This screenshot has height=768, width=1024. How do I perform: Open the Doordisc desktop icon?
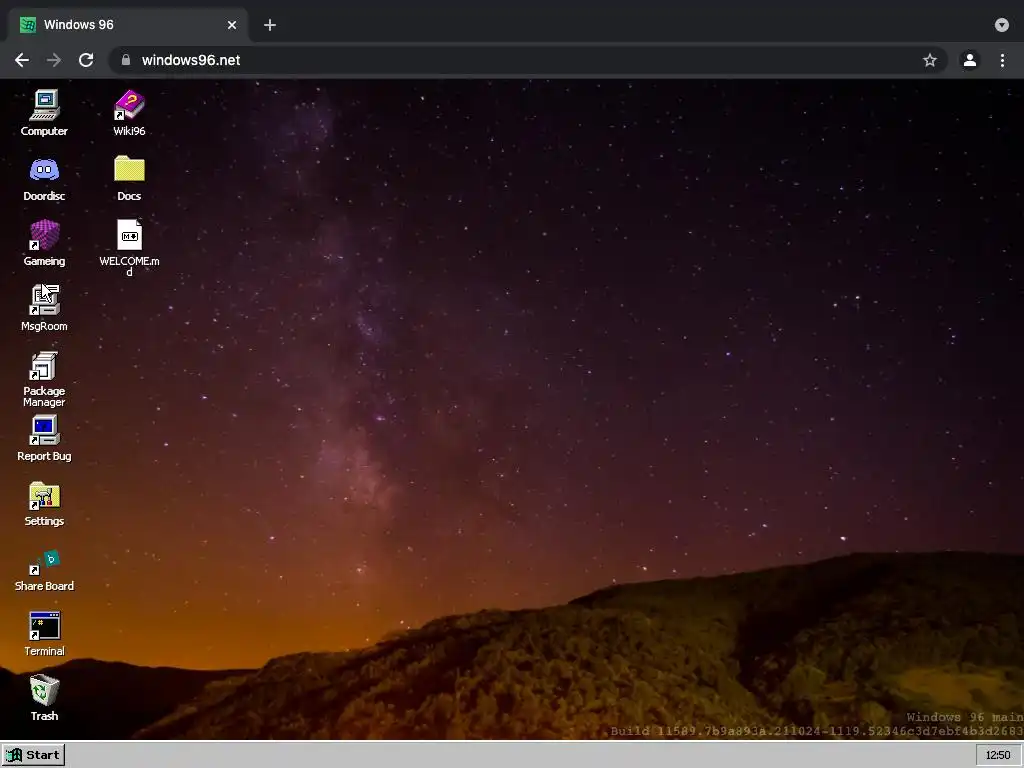tap(44, 178)
